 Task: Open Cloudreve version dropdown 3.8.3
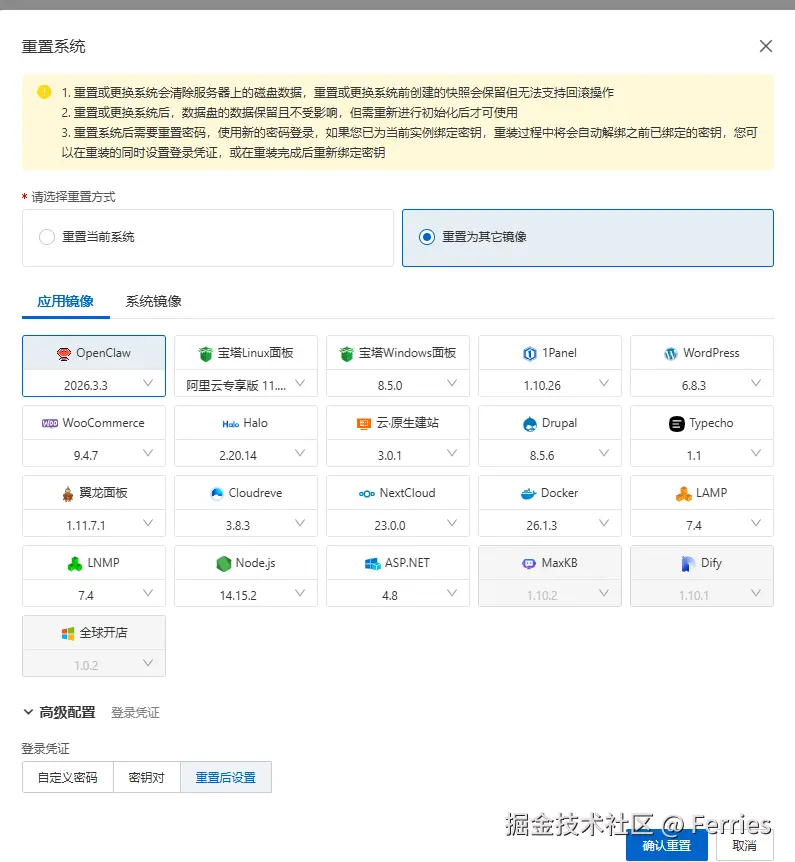(246, 524)
